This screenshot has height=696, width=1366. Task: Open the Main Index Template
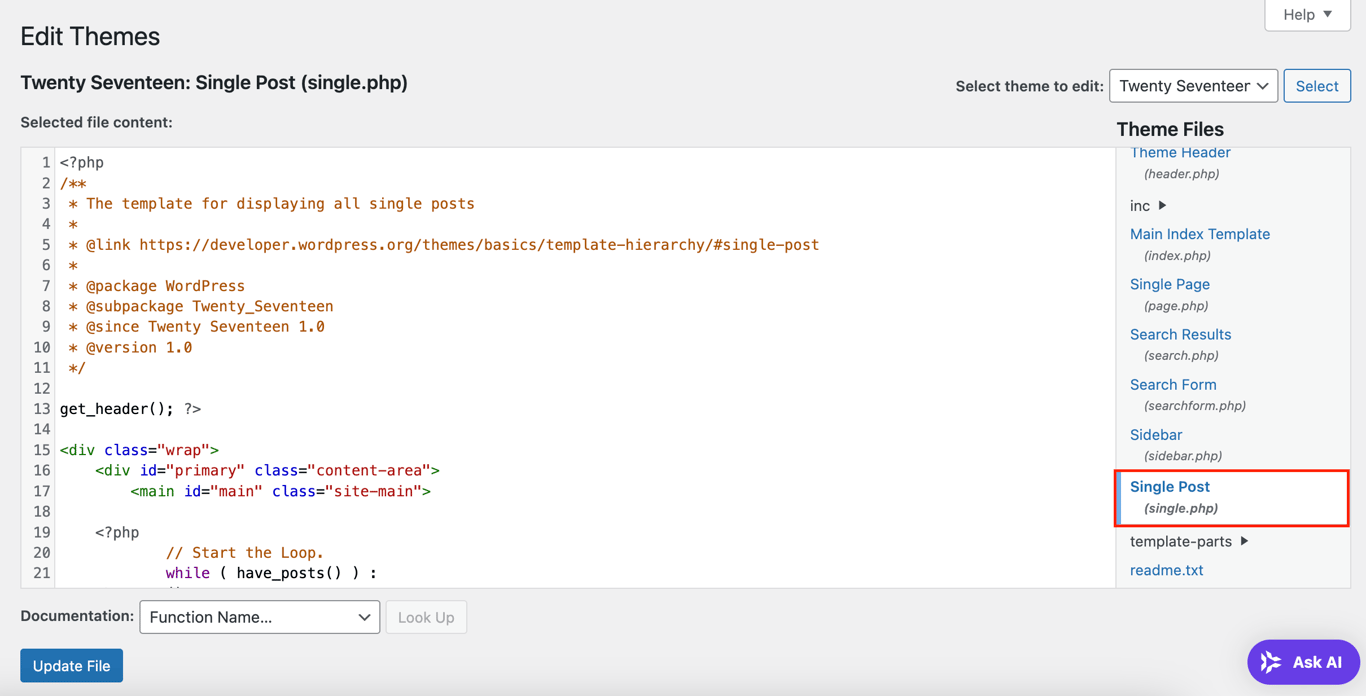(x=1199, y=234)
